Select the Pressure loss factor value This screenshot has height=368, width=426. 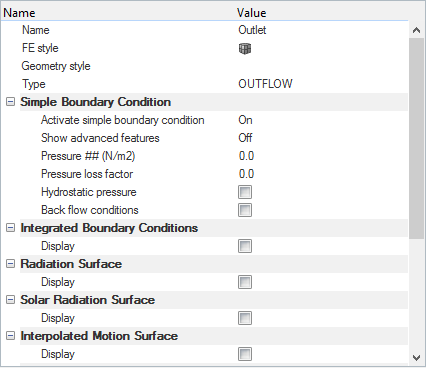[x=322, y=174]
